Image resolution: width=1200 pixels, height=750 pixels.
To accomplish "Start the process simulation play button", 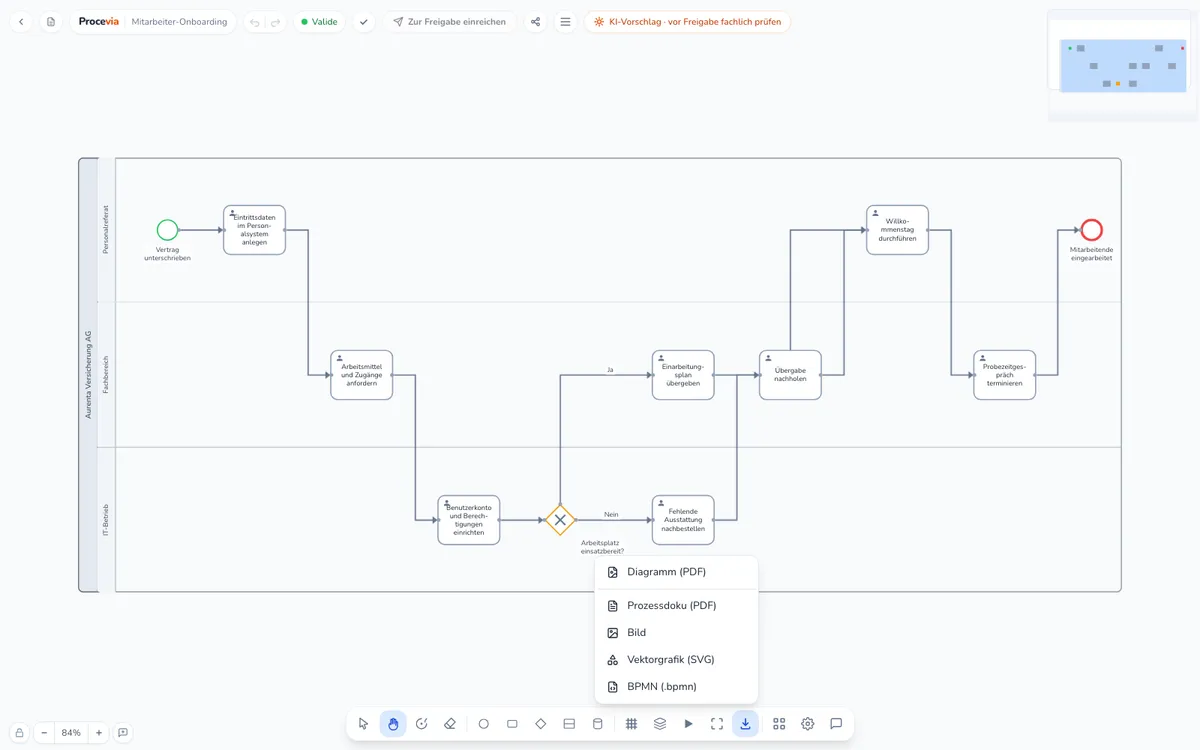I will pos(688,724).
